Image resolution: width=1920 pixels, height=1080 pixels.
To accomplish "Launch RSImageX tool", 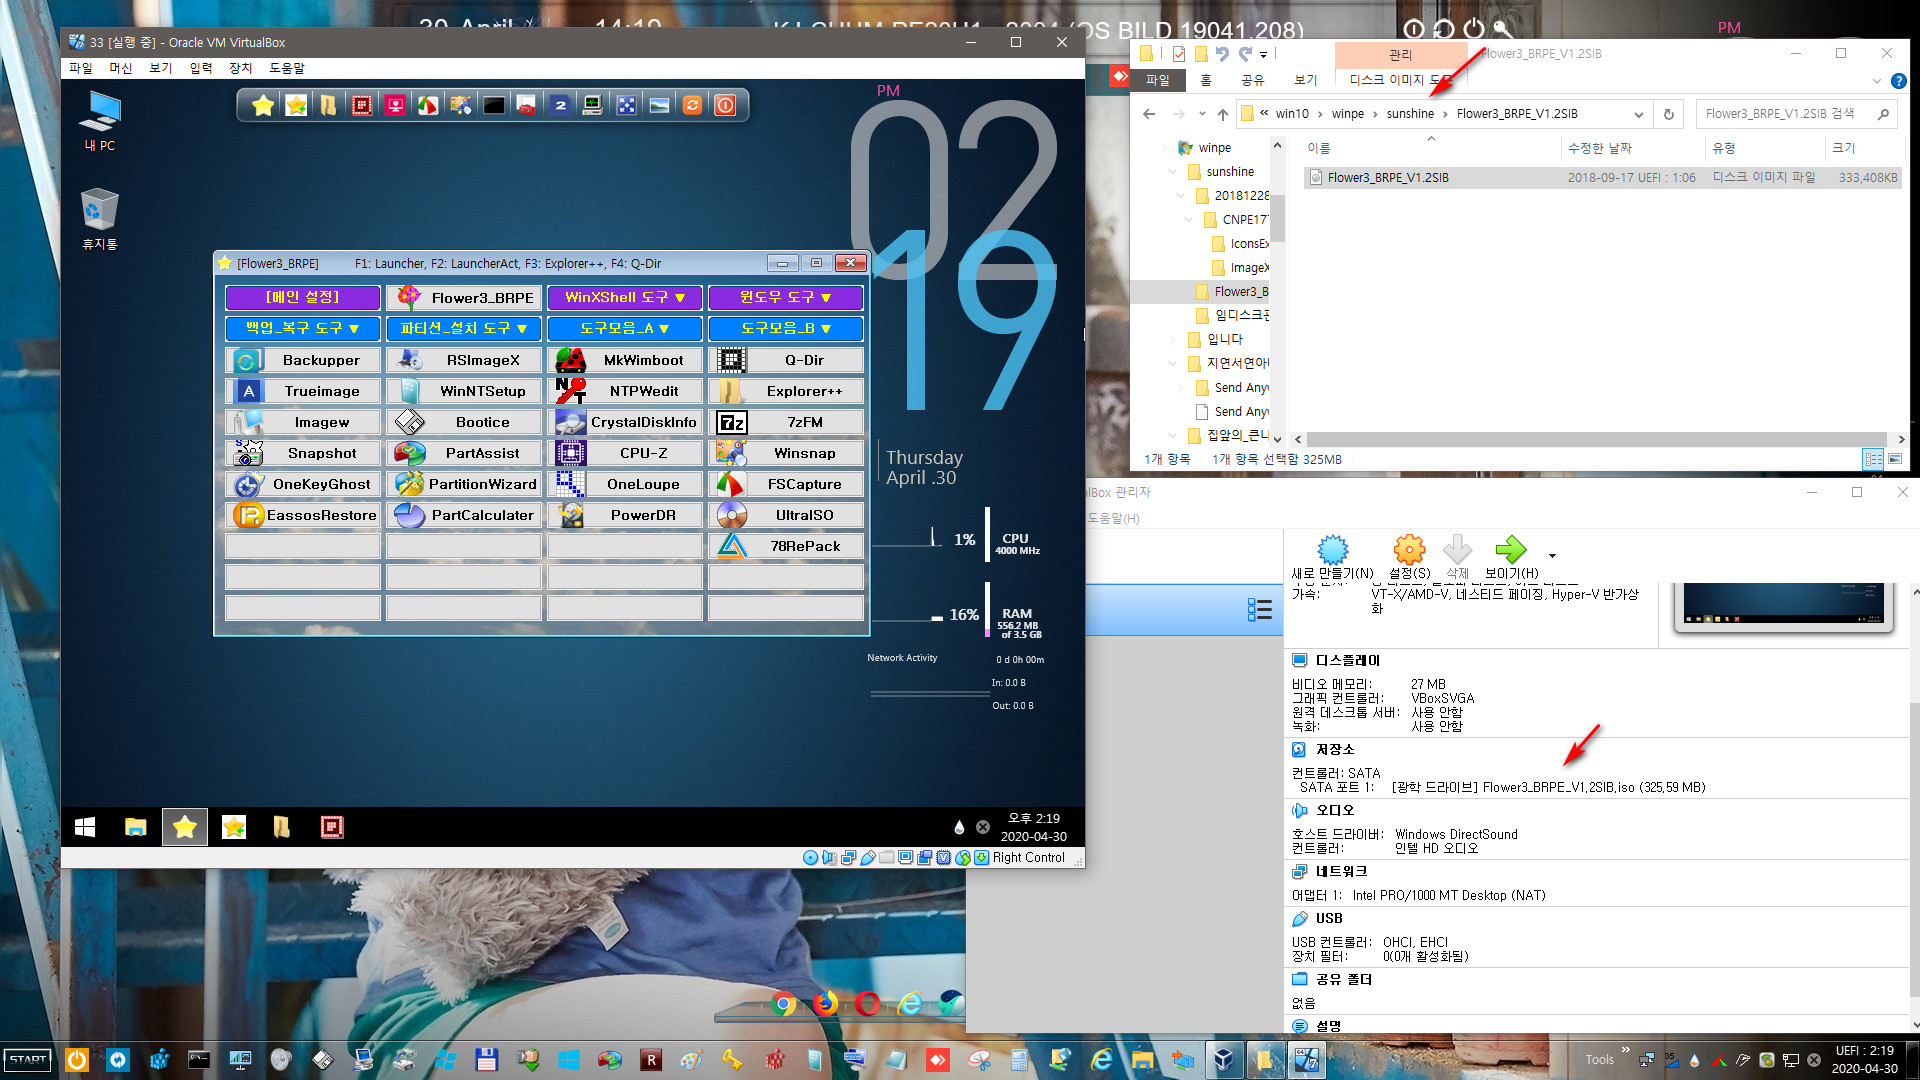I will [x=464, y=360].
